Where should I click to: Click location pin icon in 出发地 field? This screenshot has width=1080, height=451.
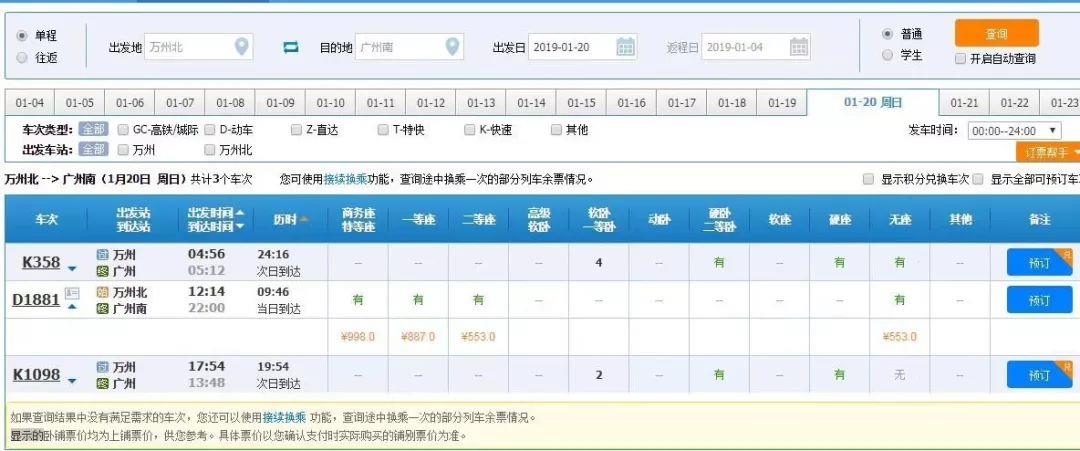point(241,47)
